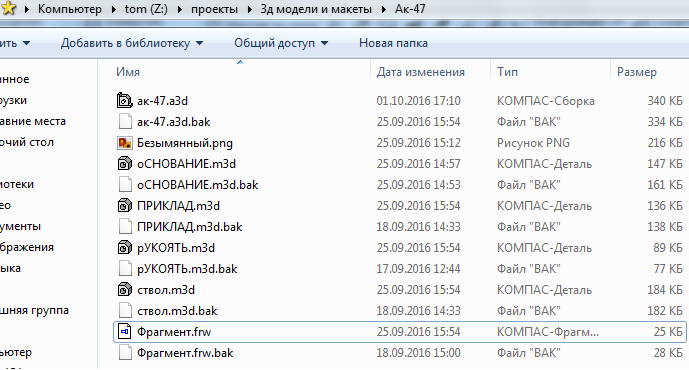689x370 pixels.
Task: Select the ПРИКЛАД.m3d part icon
Action: tap(125, 206)
